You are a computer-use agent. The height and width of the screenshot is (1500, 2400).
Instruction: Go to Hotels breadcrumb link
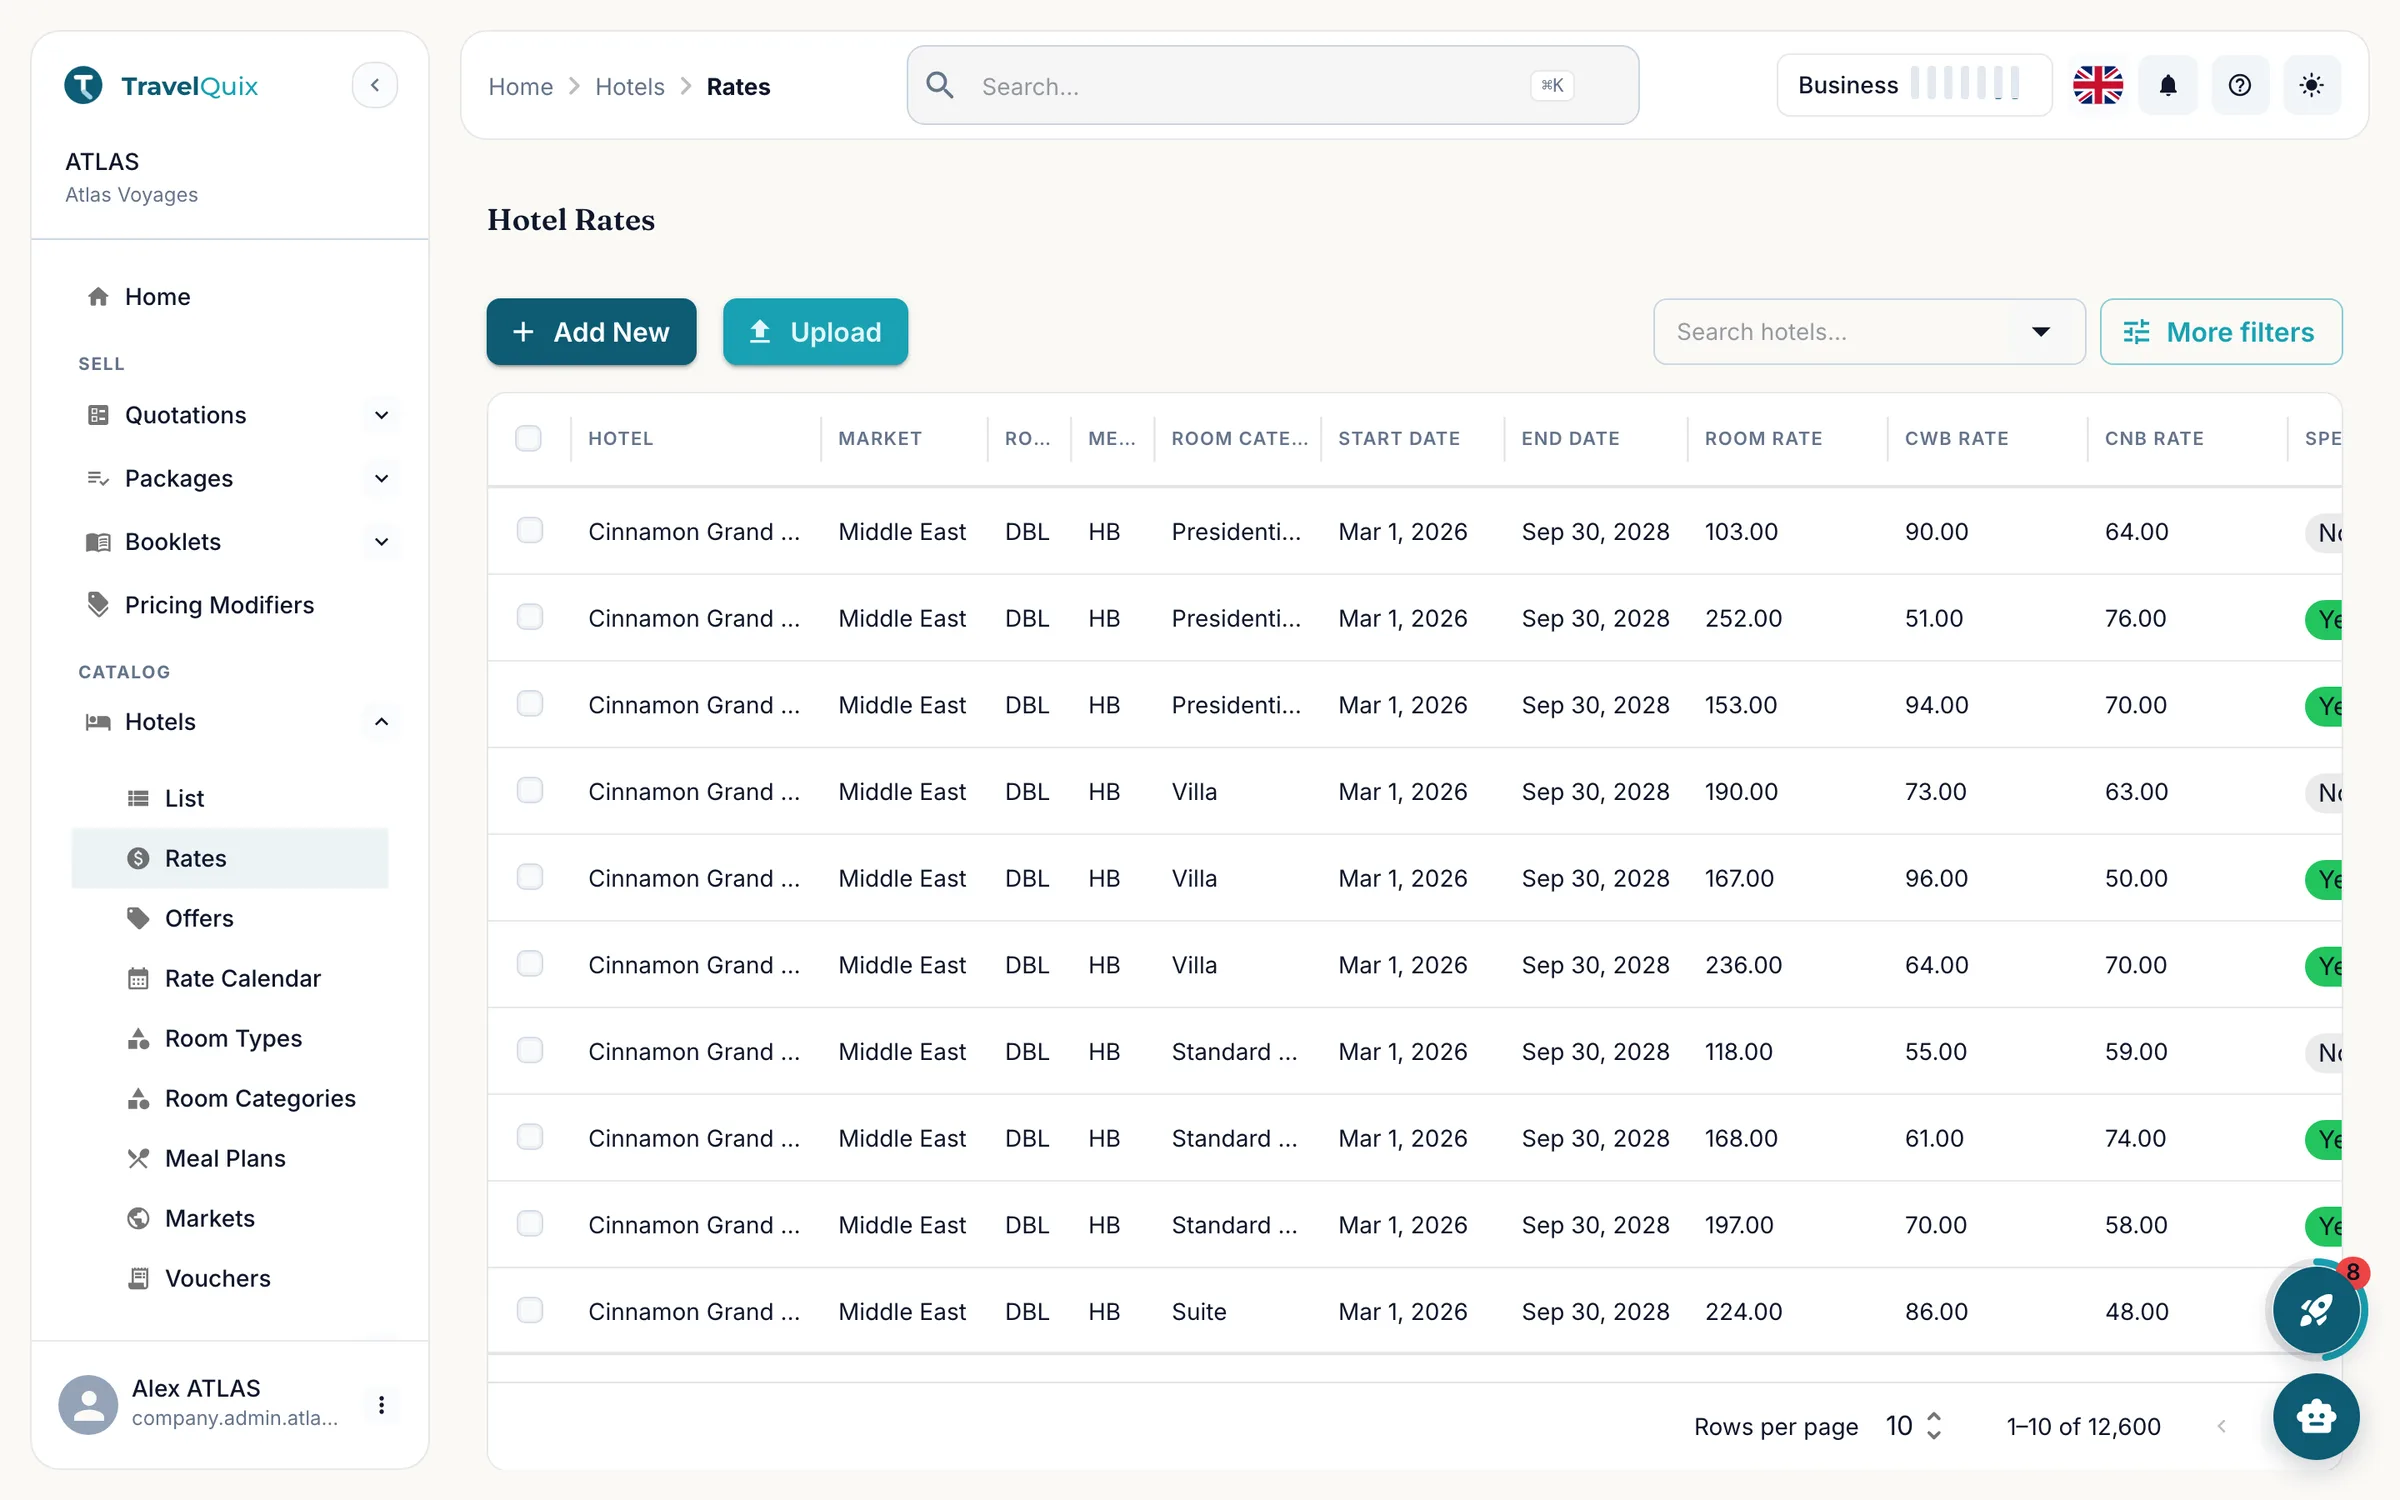pos(629,87)
